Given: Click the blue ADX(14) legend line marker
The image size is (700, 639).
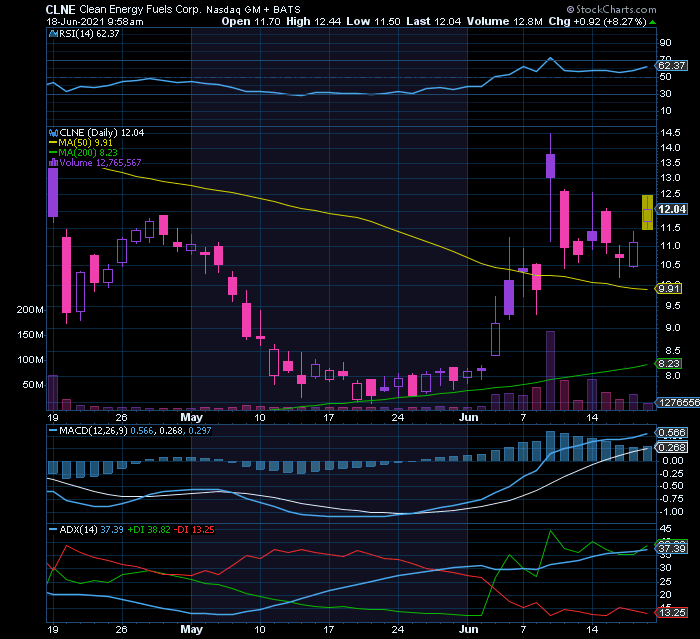Looking at the screenshot, I should (x=53, y=530).
